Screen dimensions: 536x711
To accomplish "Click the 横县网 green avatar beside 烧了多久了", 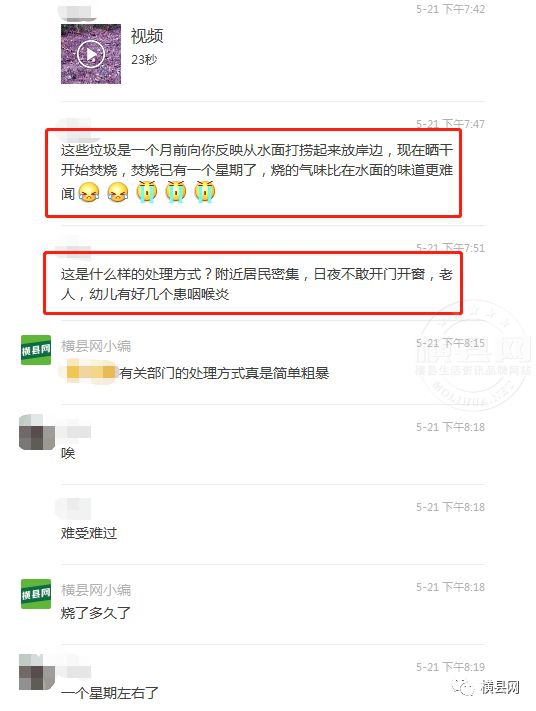I will click(36, 594).
